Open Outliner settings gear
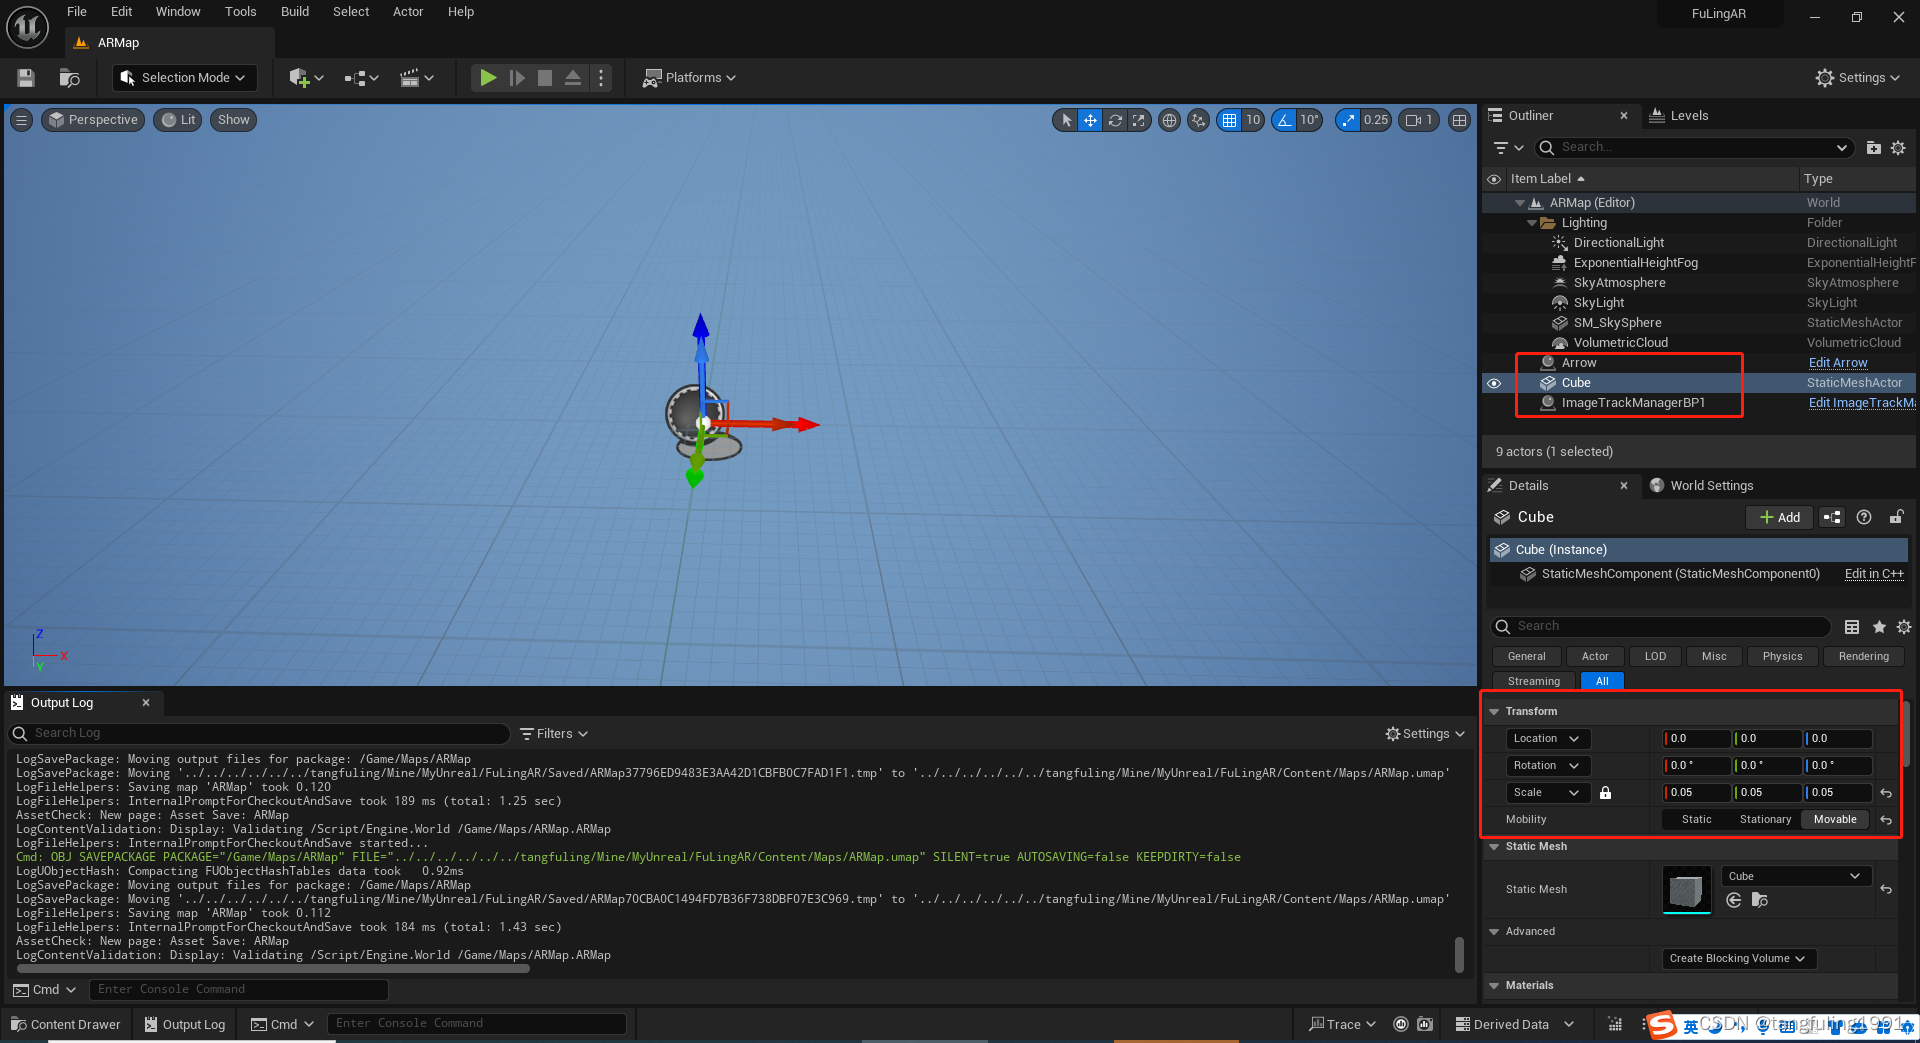The width and height of the screenshot is (1920, 1043). coord(1898,148)
